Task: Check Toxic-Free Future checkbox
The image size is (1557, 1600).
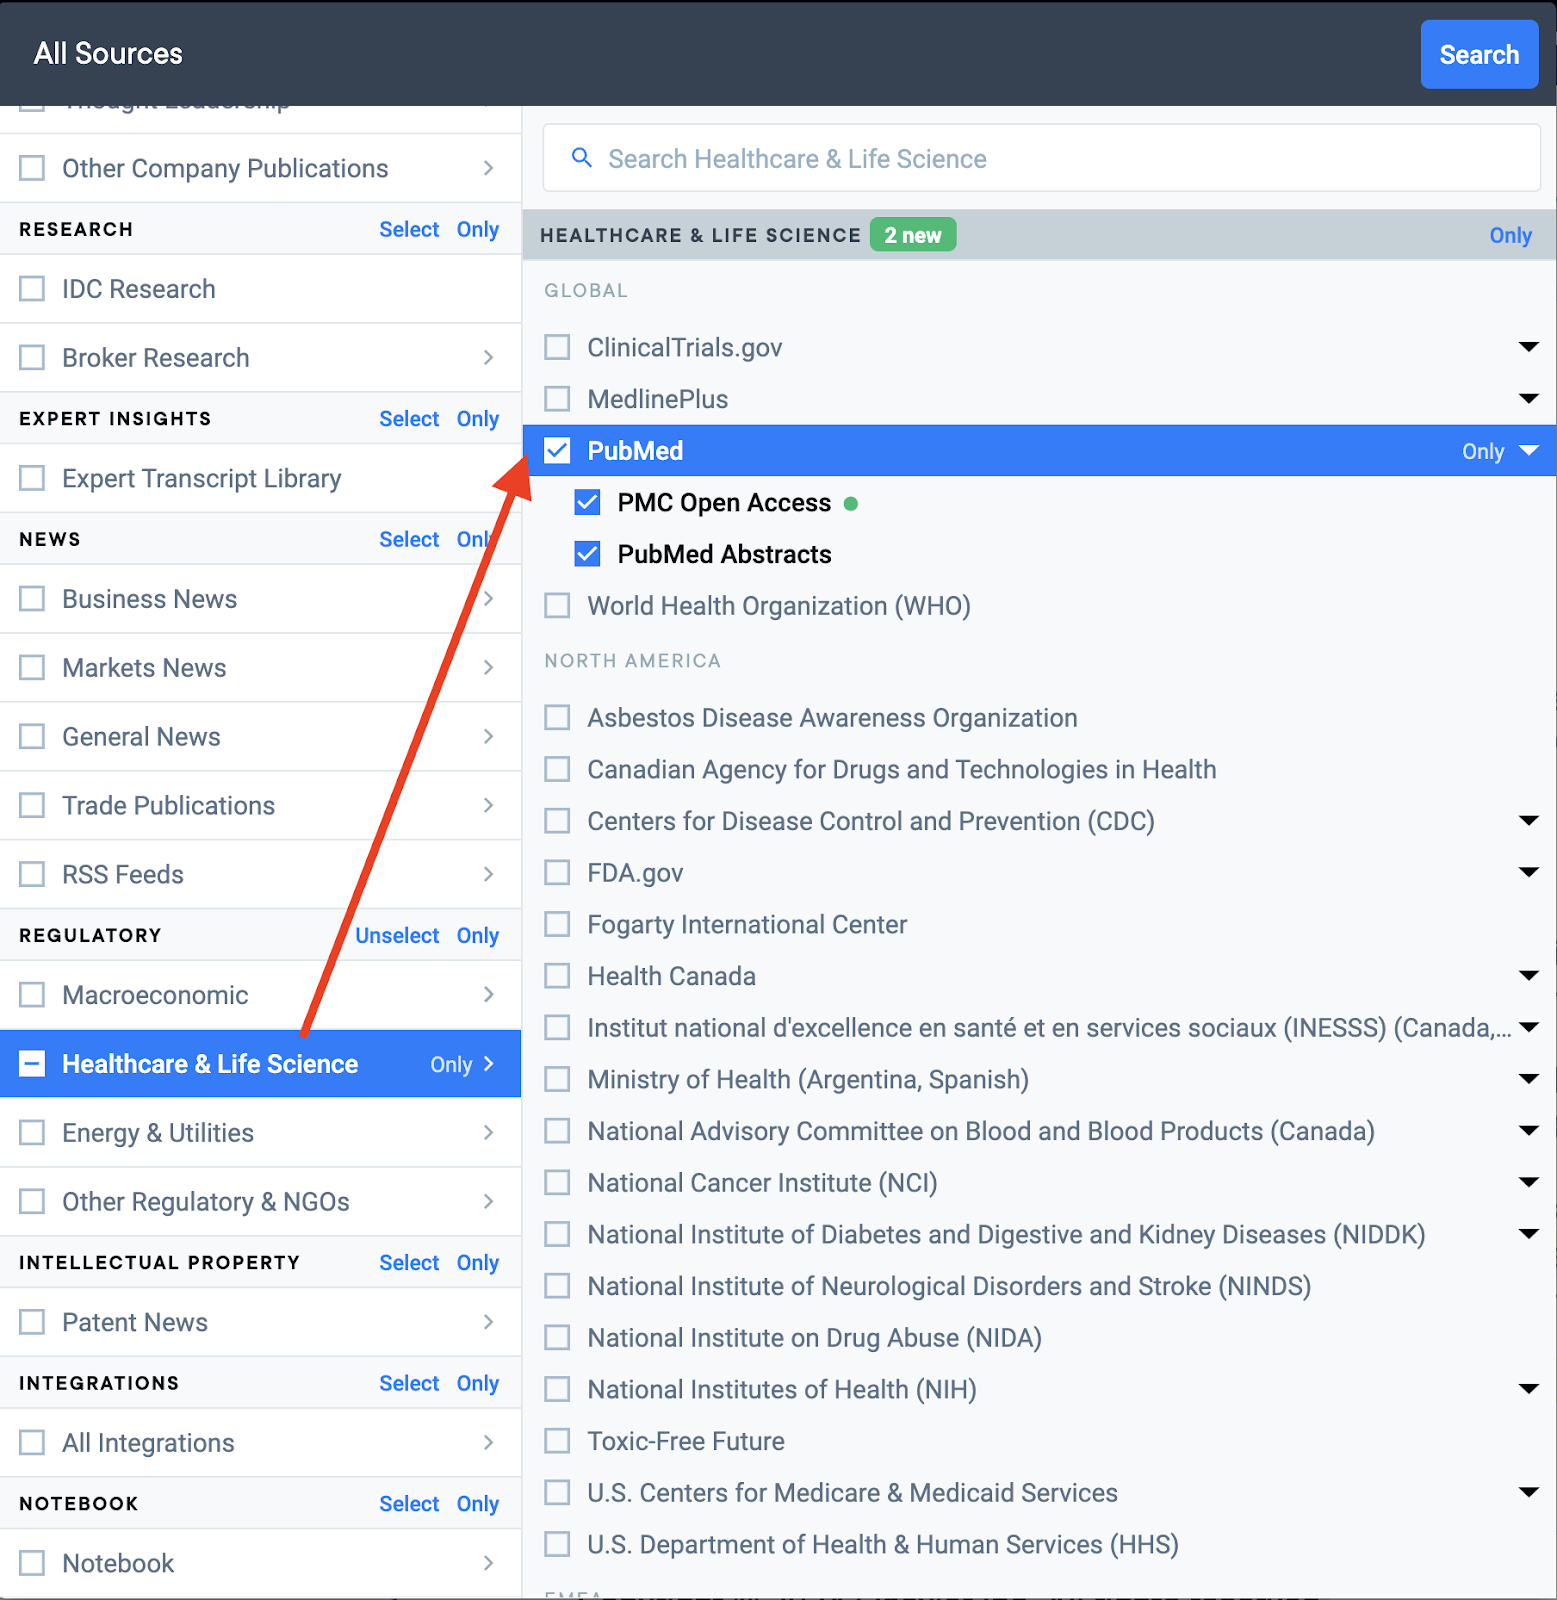Action: [x=557, y=1440]
